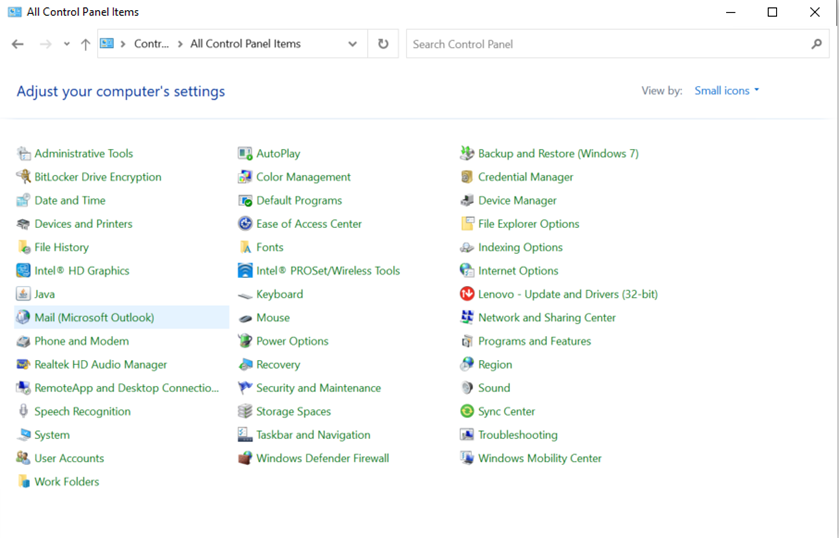This screenshot has width=839, height=538.
Task: Open the File Explorer Options link
Action: tap(529, 224)
